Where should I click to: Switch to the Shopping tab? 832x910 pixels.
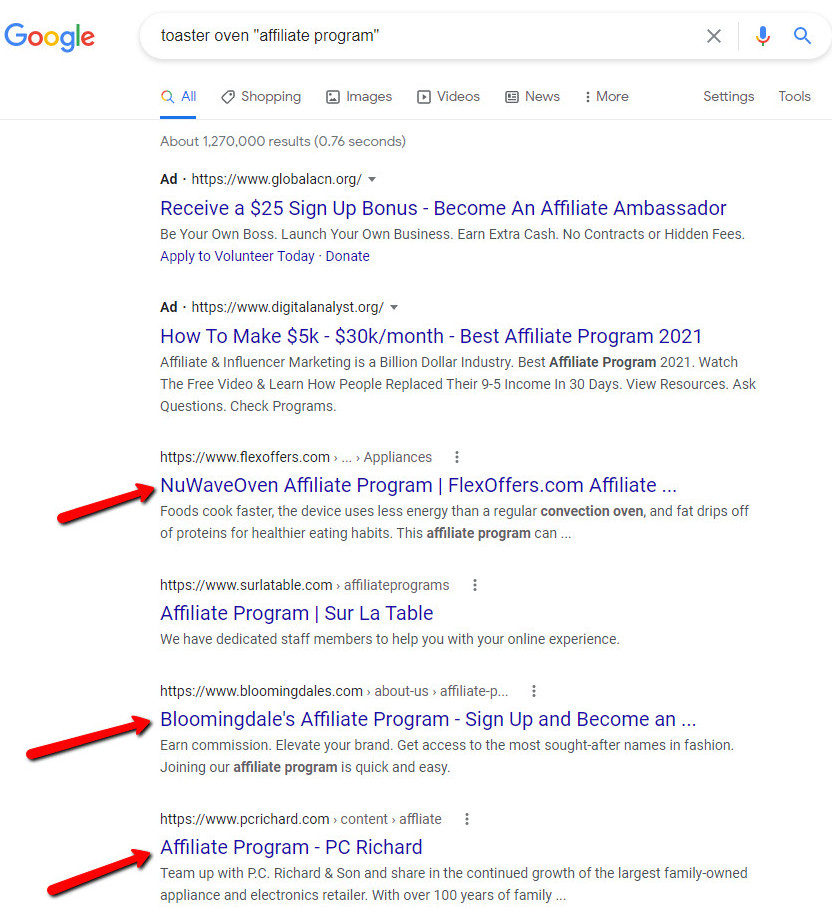[x=261, y=96]
